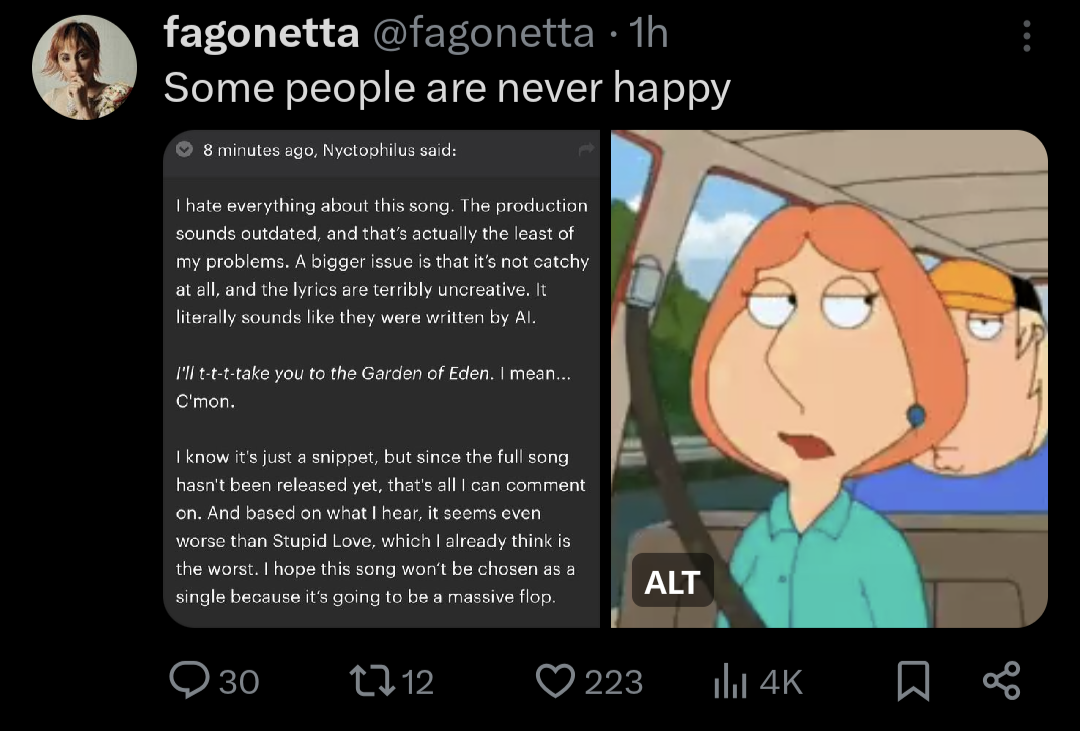
Task: Open fagonetta's profile picture
Action: tap(84, 68)
